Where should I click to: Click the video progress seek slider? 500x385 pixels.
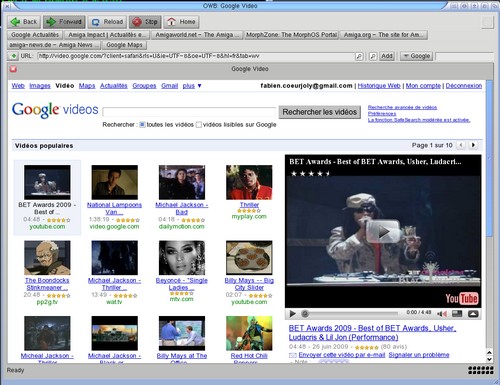pyautogui.click(x=351, y=314)
